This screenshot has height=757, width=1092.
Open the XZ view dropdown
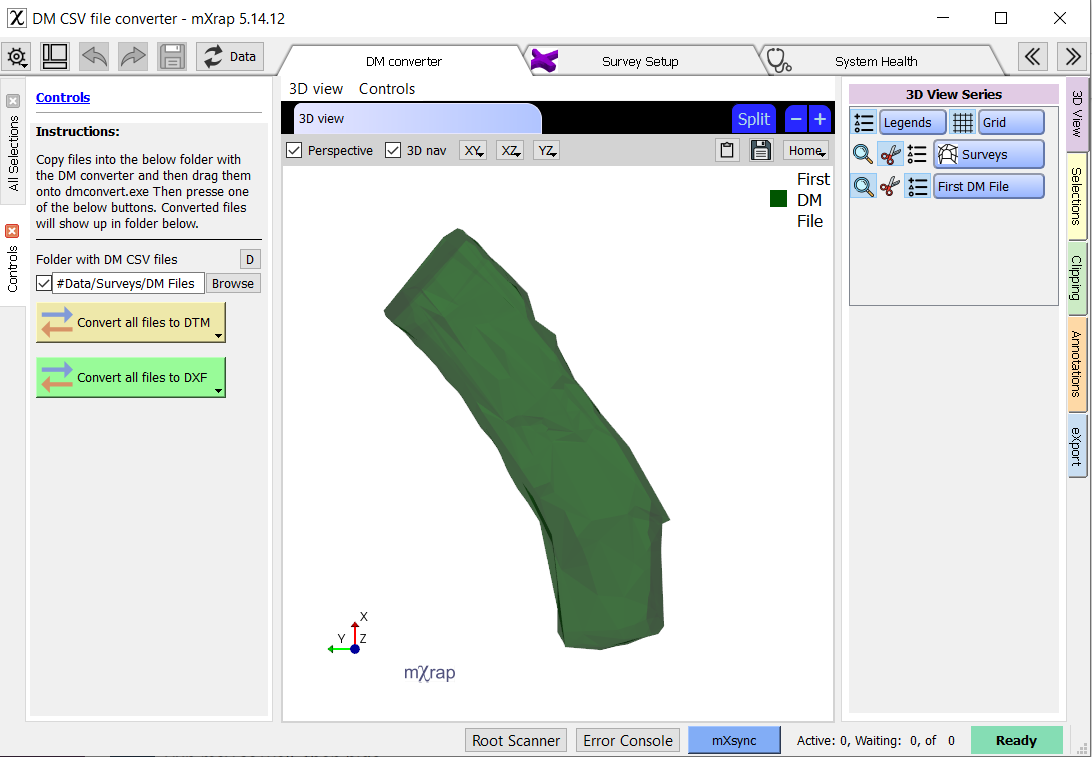point(510,150)
